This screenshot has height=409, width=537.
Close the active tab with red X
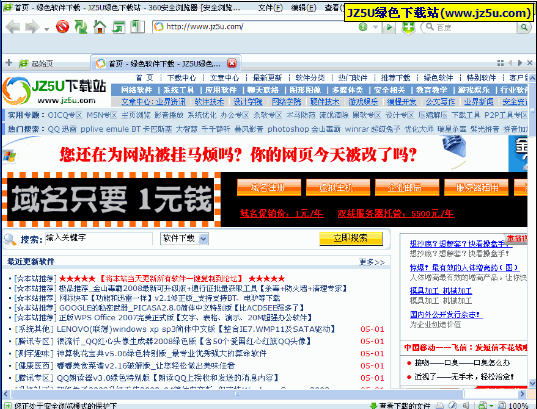(232, 63)
